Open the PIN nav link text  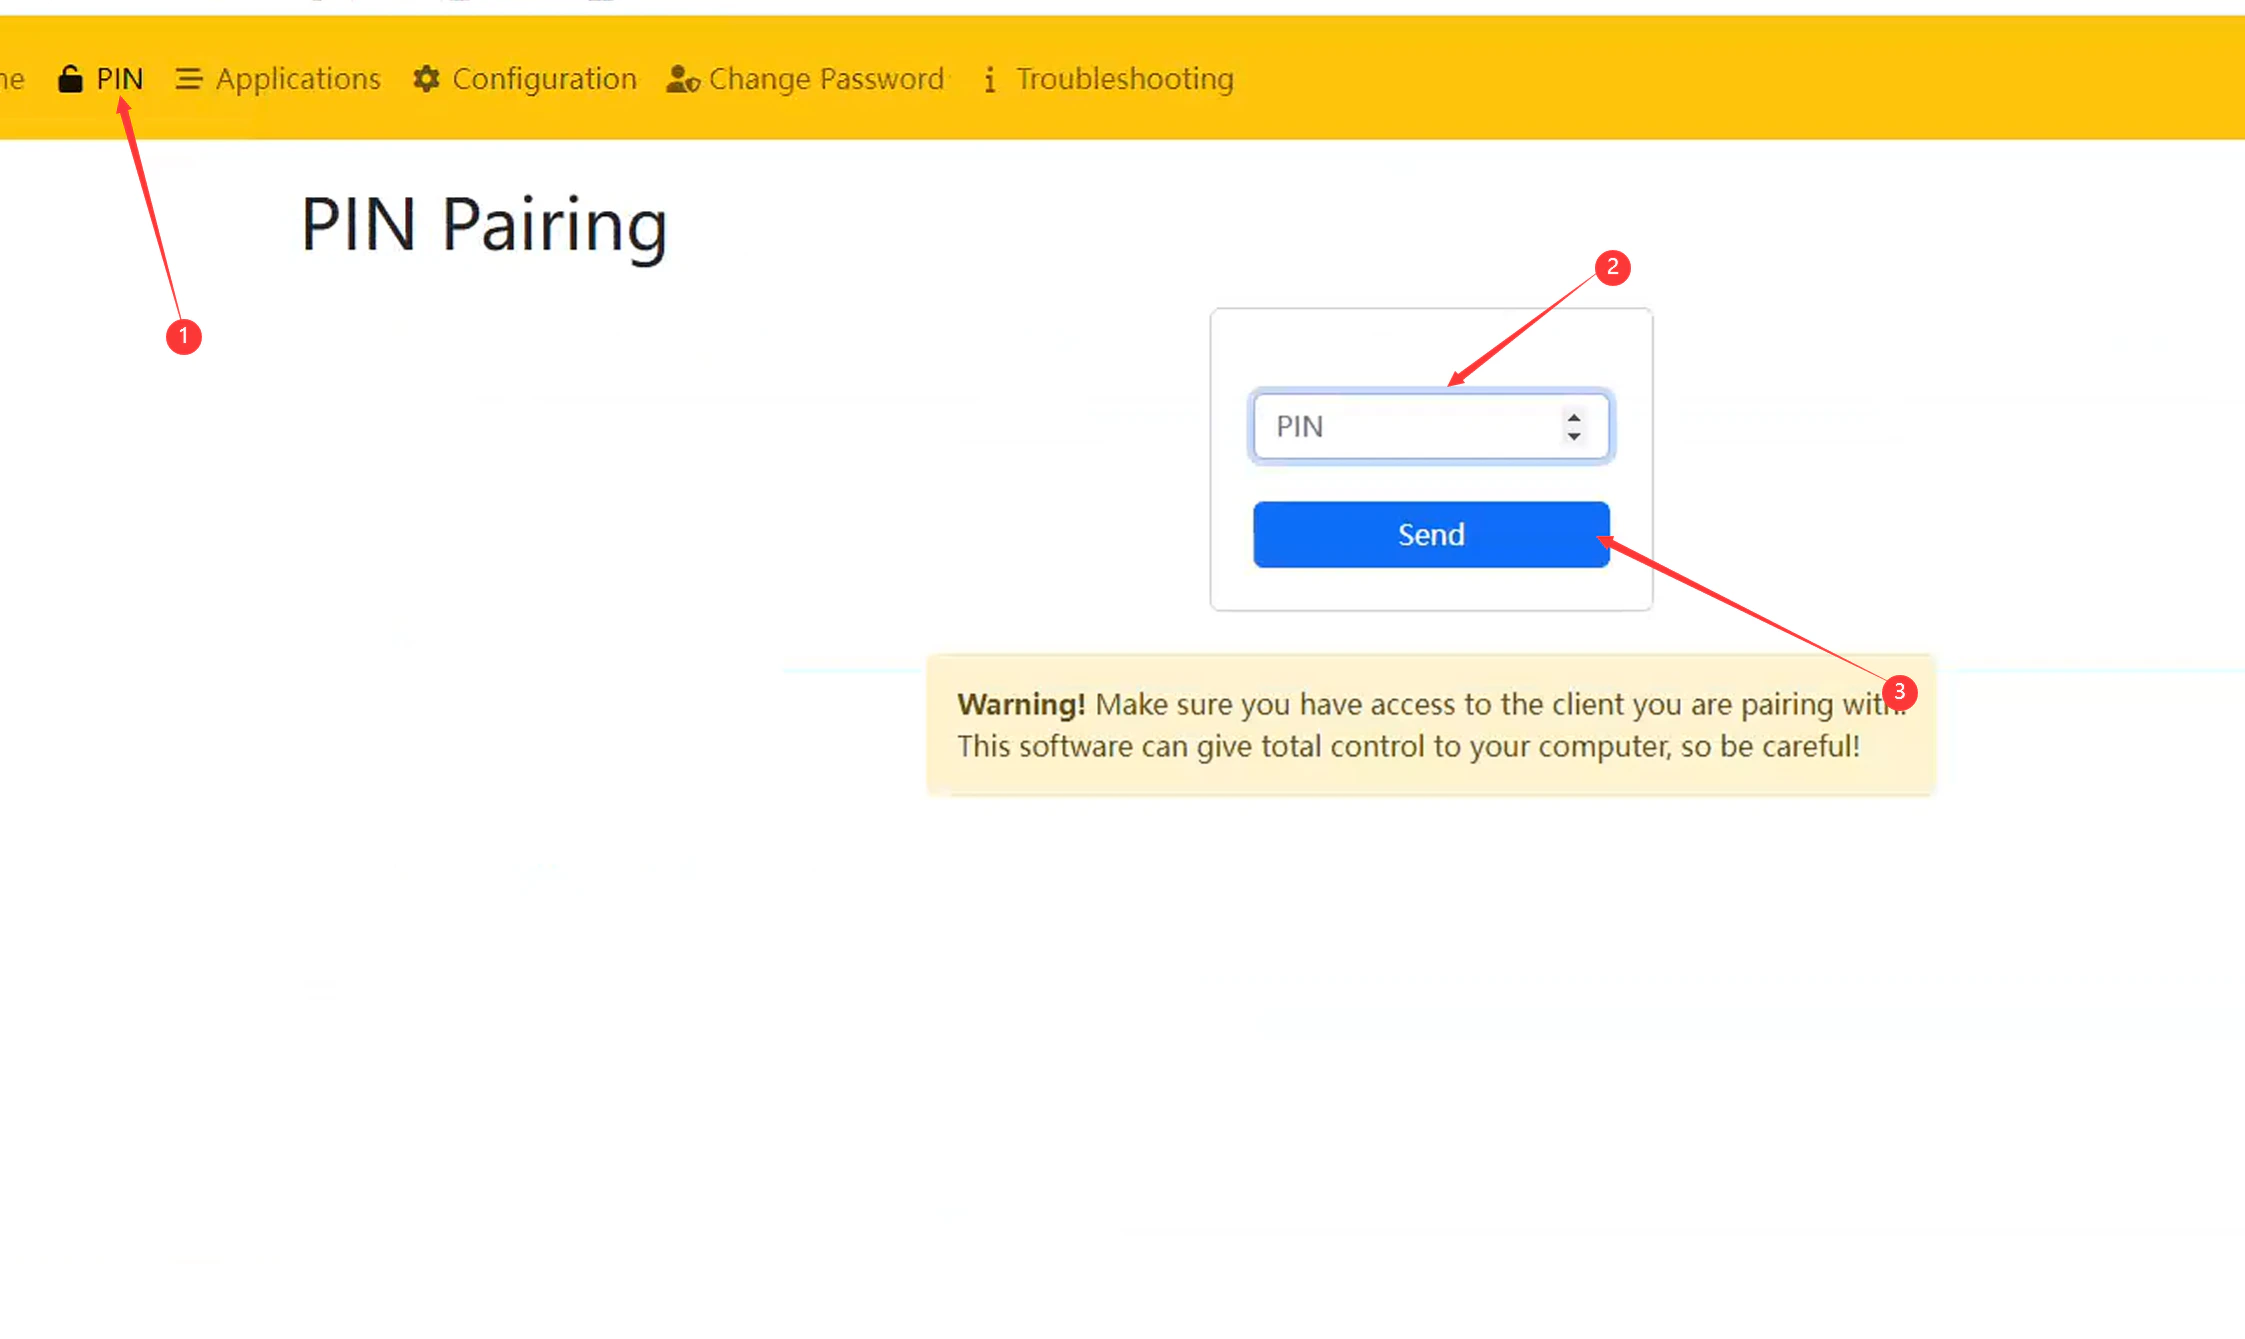click(x=119, y=78)
